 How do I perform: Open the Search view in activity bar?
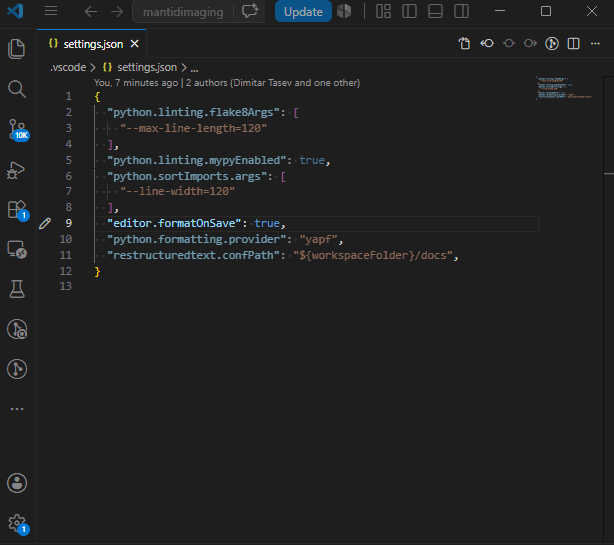tap(17, 89)
